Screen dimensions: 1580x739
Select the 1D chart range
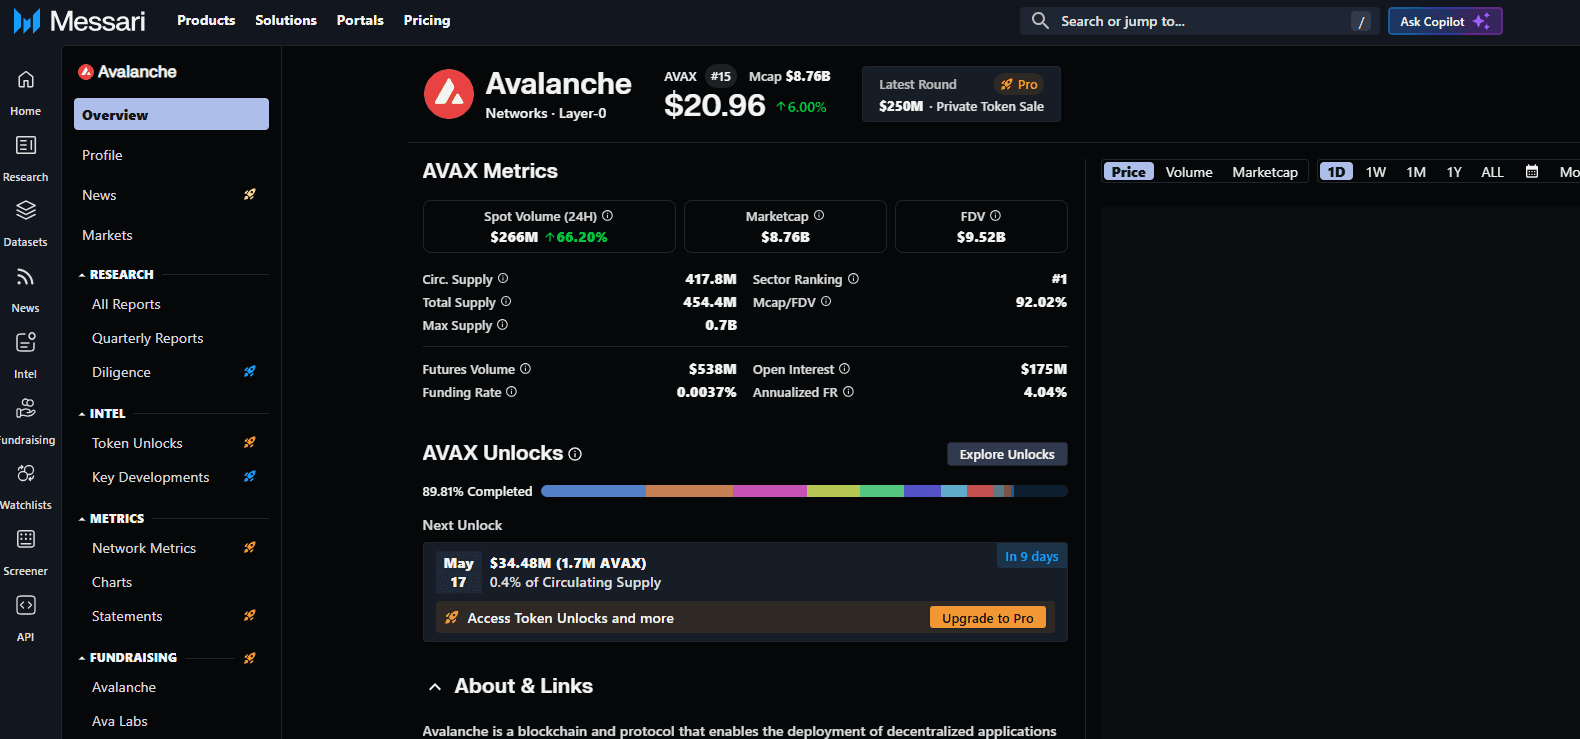(x=1336, y=172)
